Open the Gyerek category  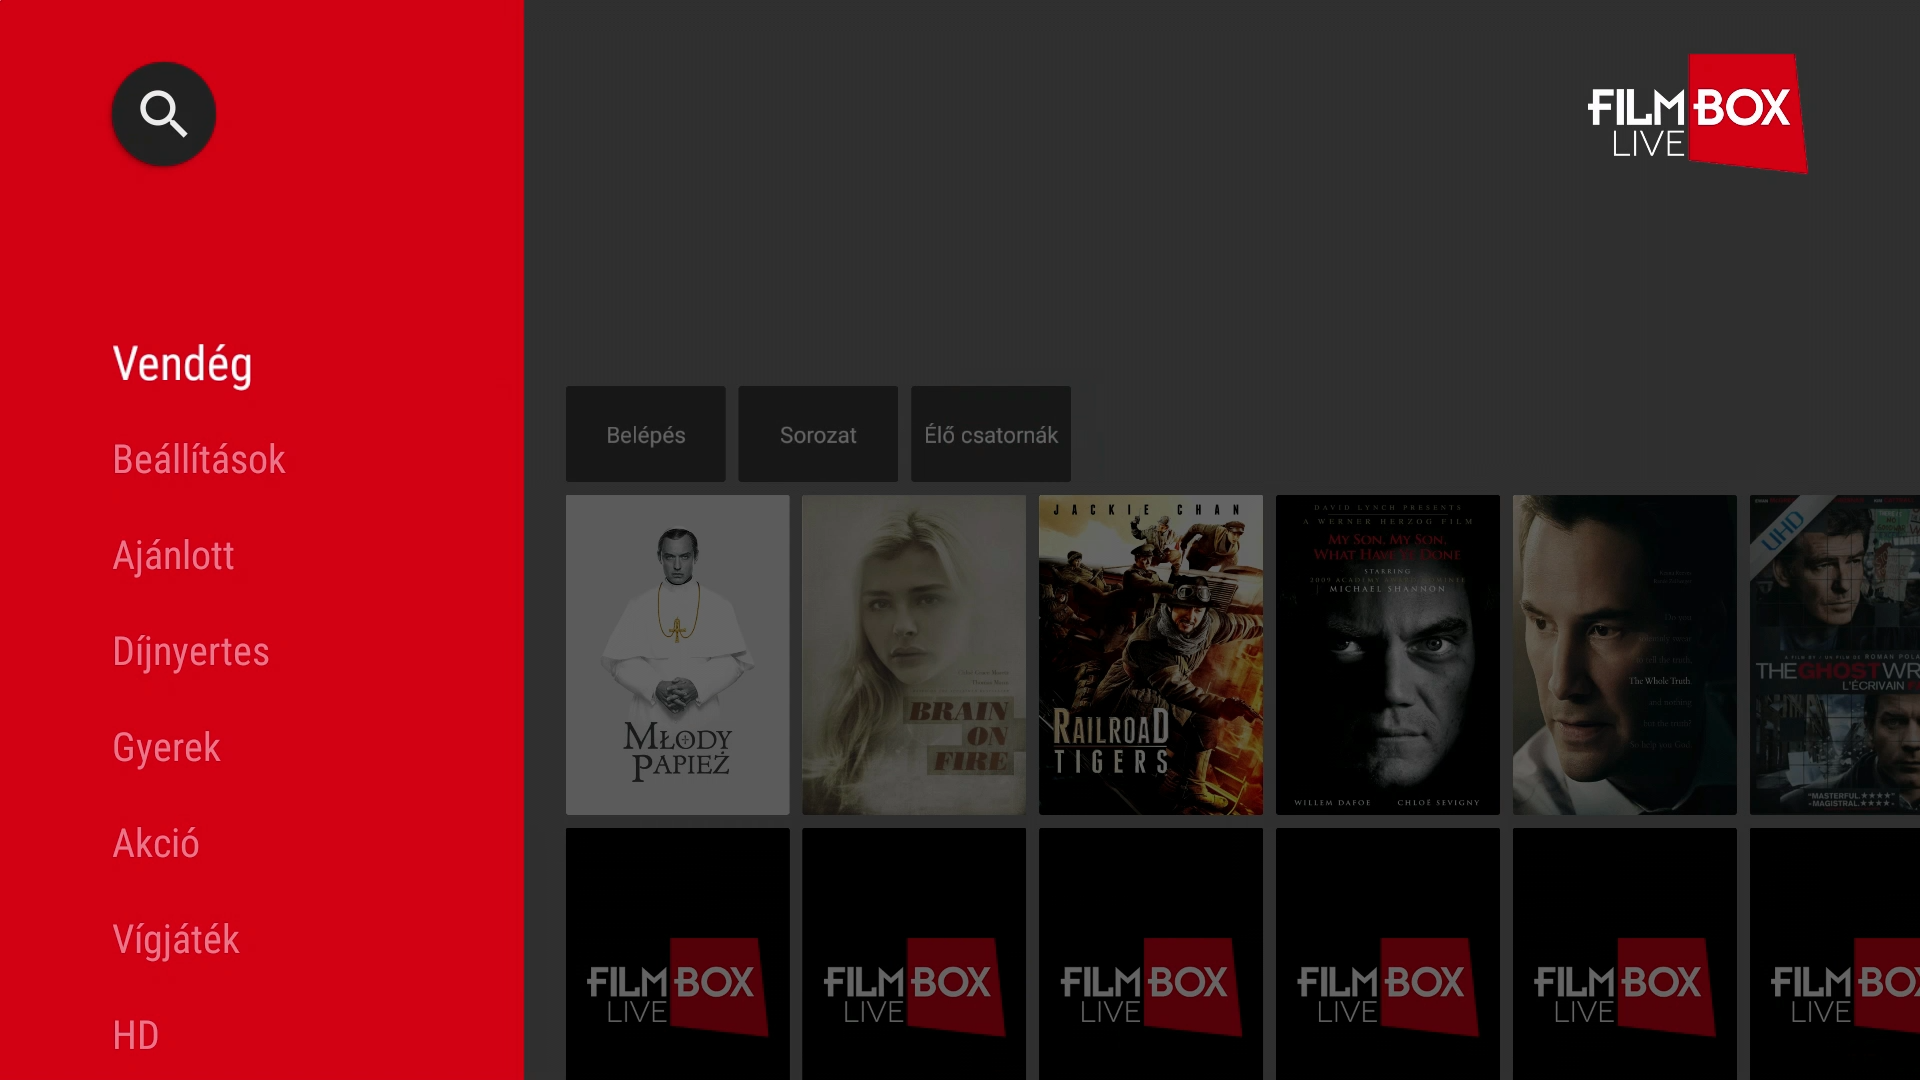coord(166,748)
